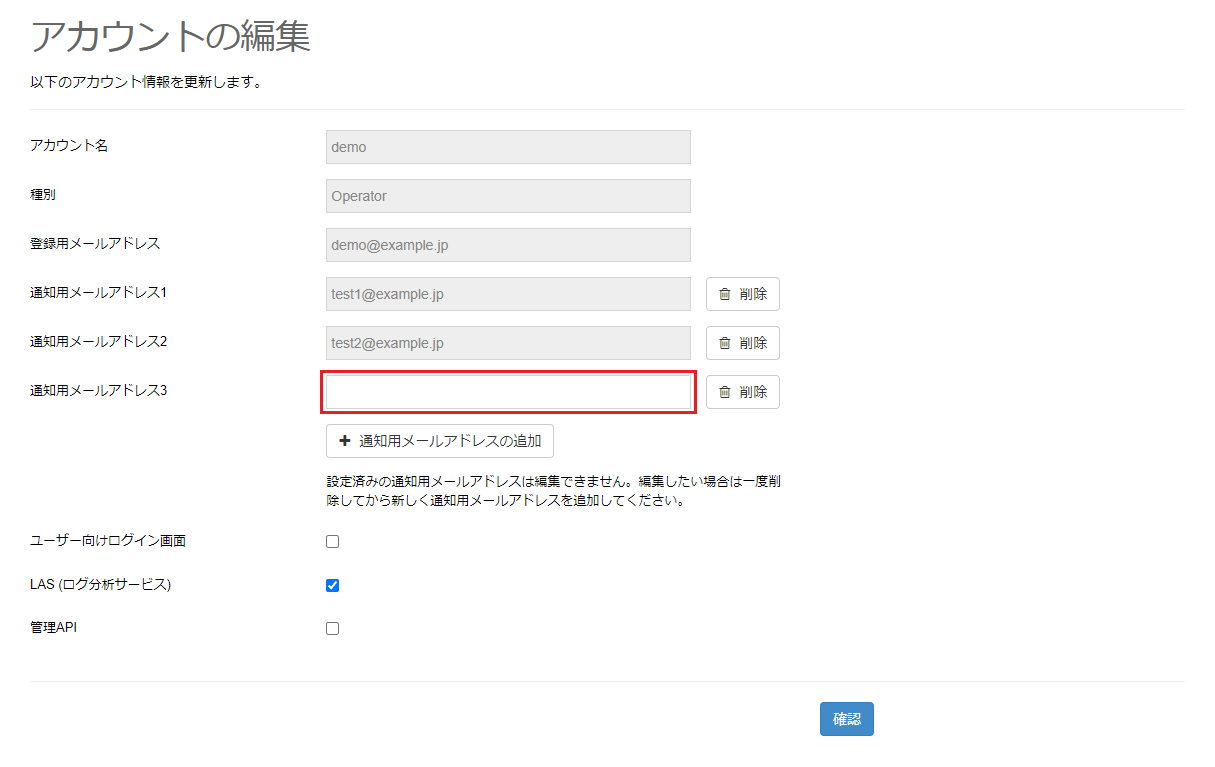Image resolution: width=1215 pixels, height=767 pixels.
Task: Select the trash icon in the topmost 削除 button
Action: tap(727, 294)
